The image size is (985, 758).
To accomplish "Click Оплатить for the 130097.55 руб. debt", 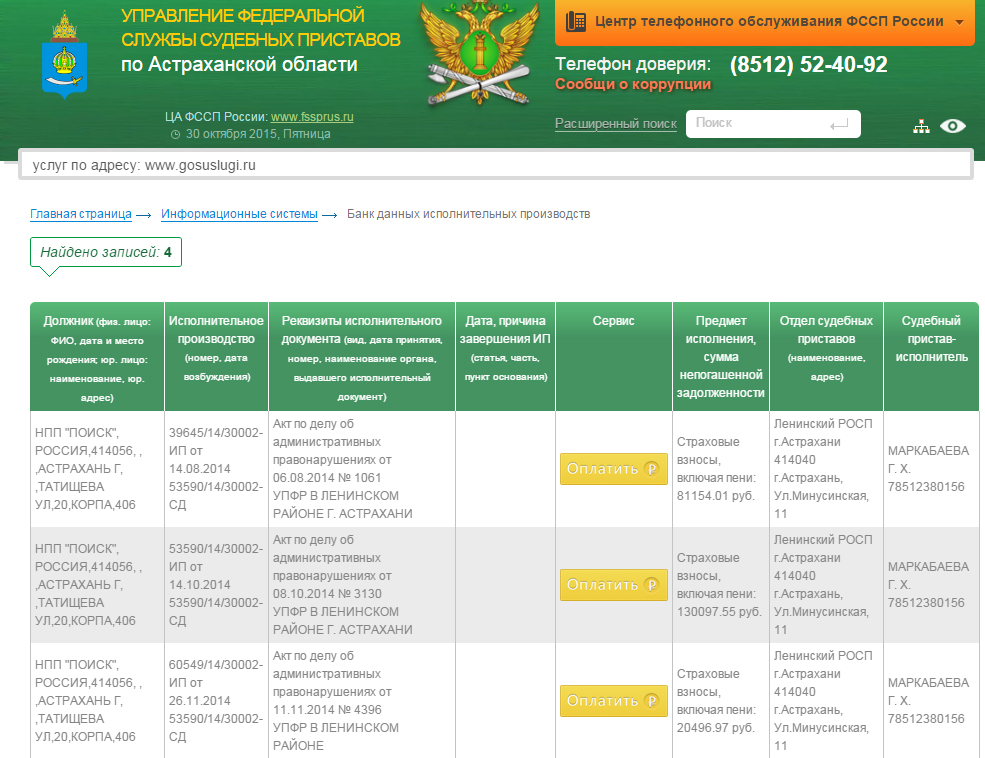I will pyautogui.click(x=613, y=585).
